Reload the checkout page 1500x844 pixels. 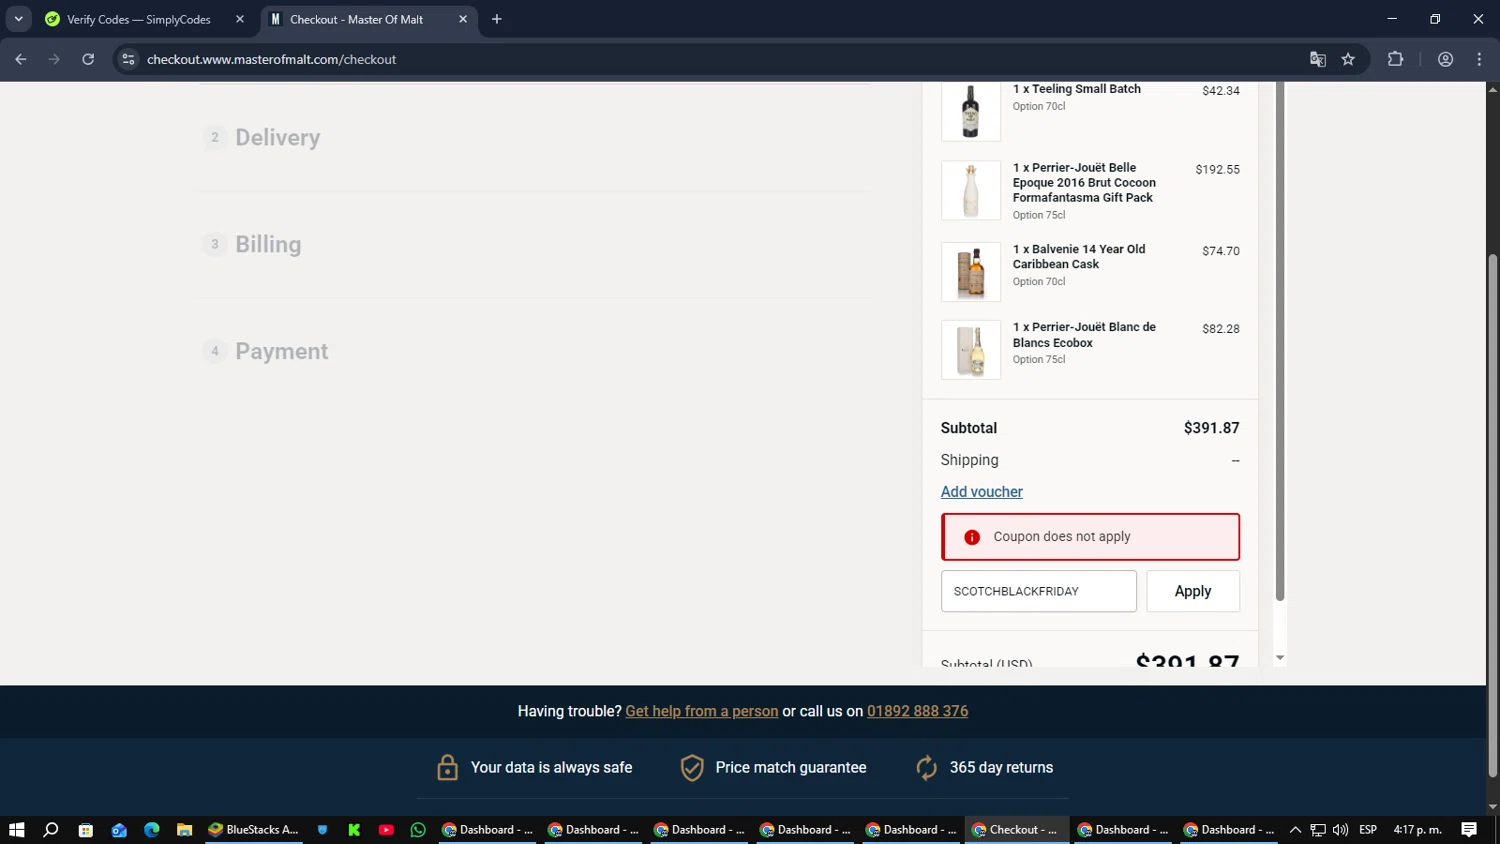(x=88, y=59)
